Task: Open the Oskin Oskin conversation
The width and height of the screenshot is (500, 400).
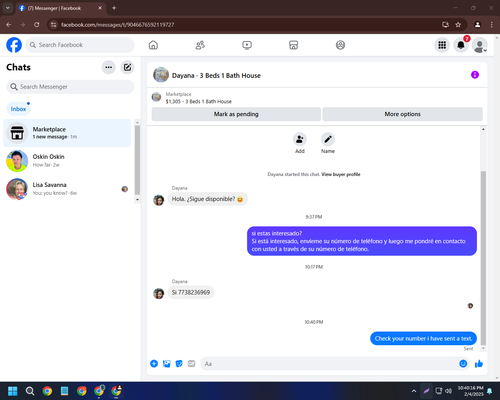Action: pos(67,161)
